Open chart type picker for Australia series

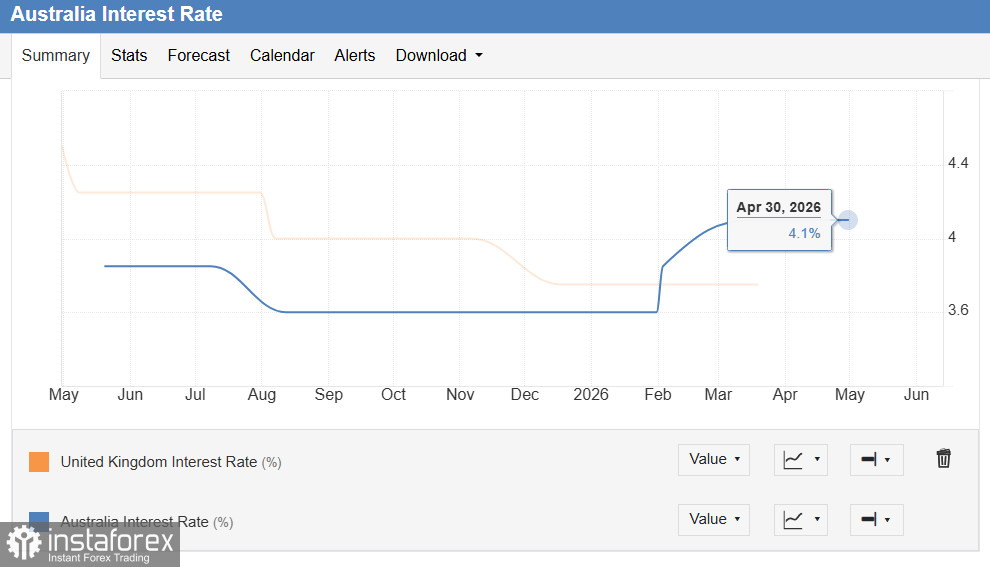pos(800,520)
